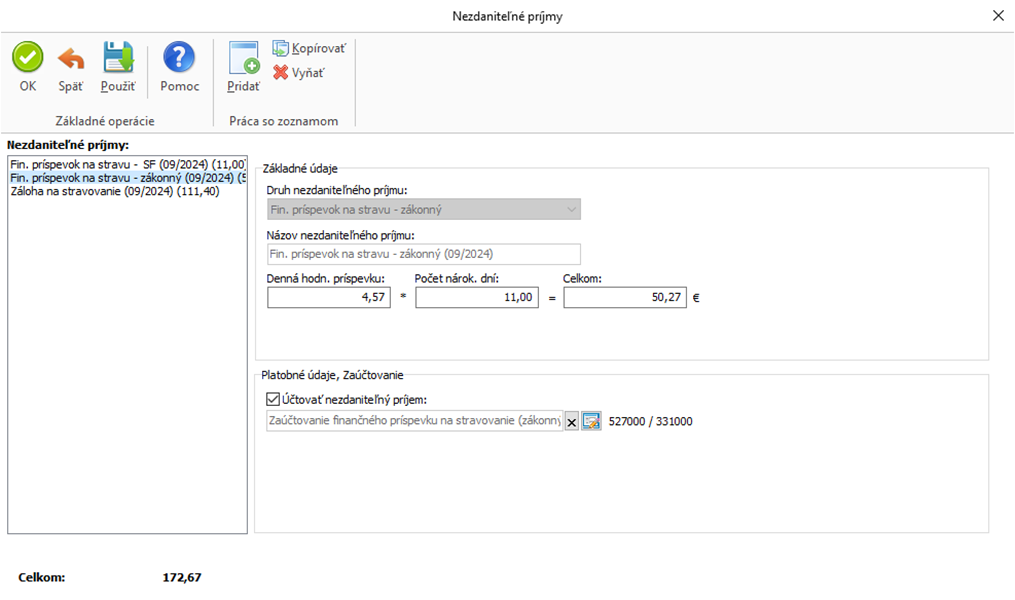1015x600 pixels.
Task: Open Pomoc help icon
Action: click(179, 58)
